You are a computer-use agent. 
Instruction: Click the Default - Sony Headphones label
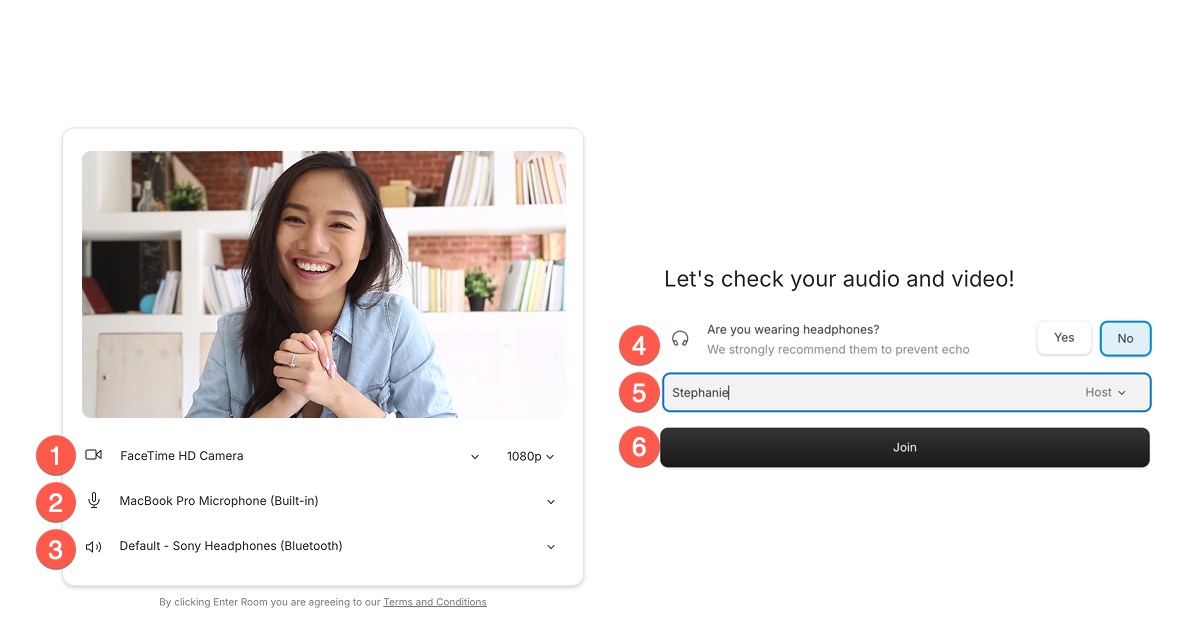pyautogui.click(x=231, y=546)
